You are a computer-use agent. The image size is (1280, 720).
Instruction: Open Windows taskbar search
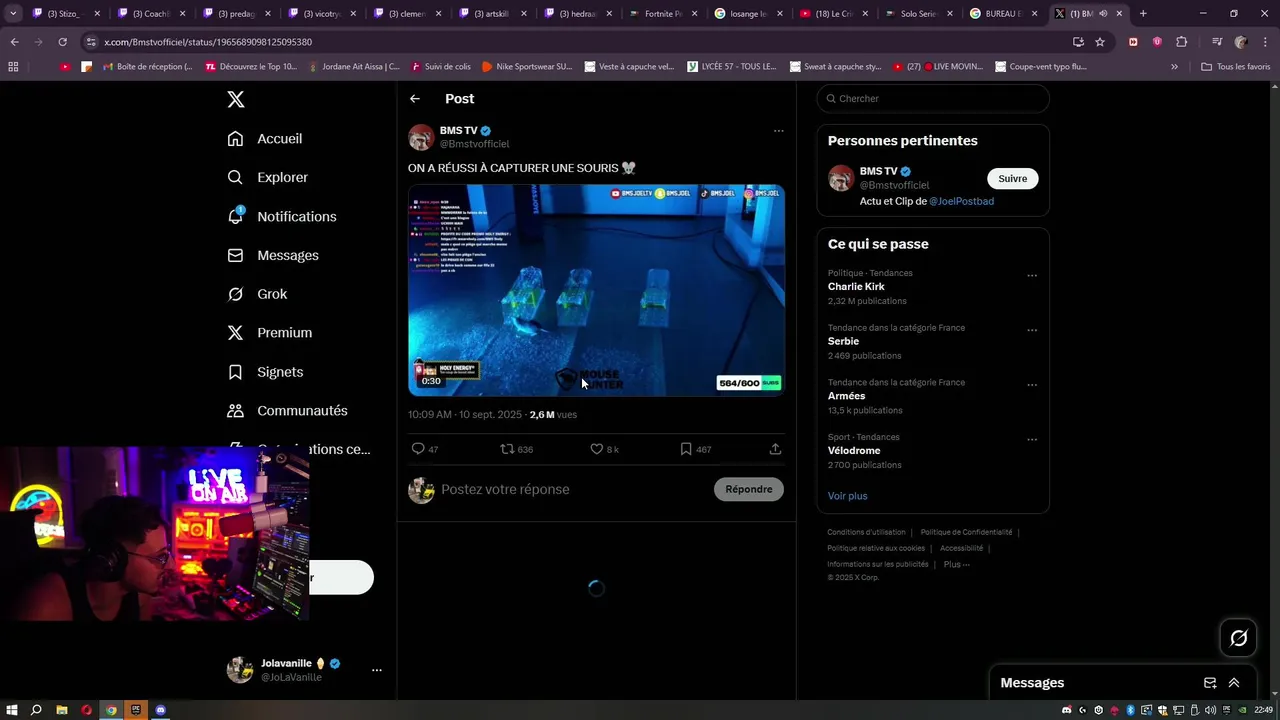tap(36, 710)
